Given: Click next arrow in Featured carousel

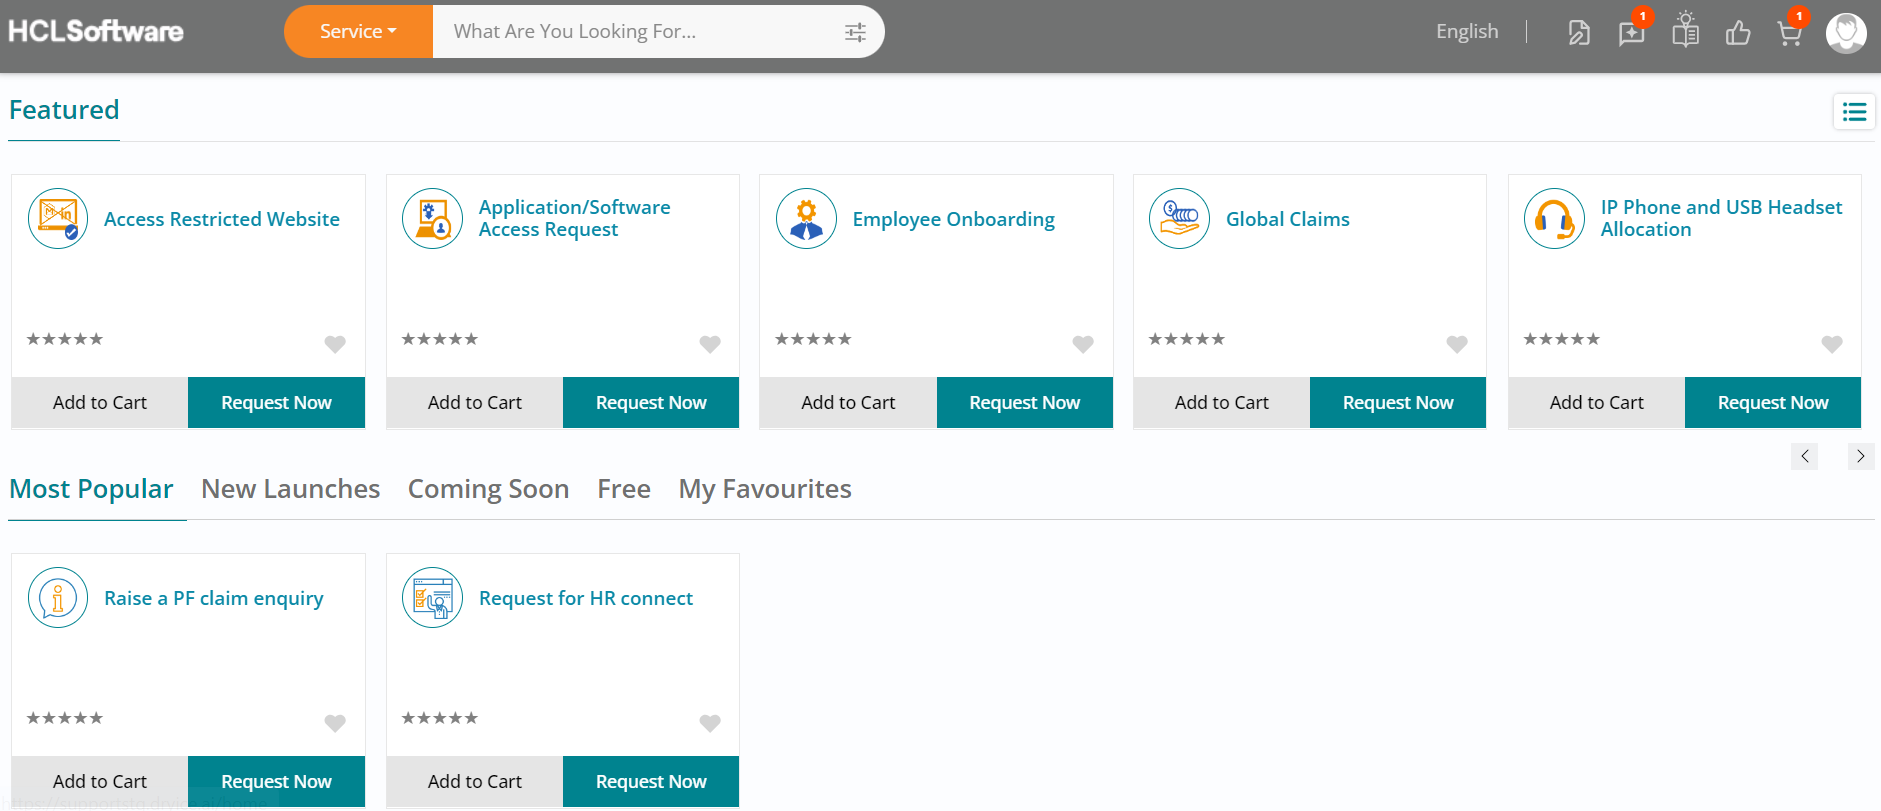Looking at the screenshot, I should point(1860,456).
